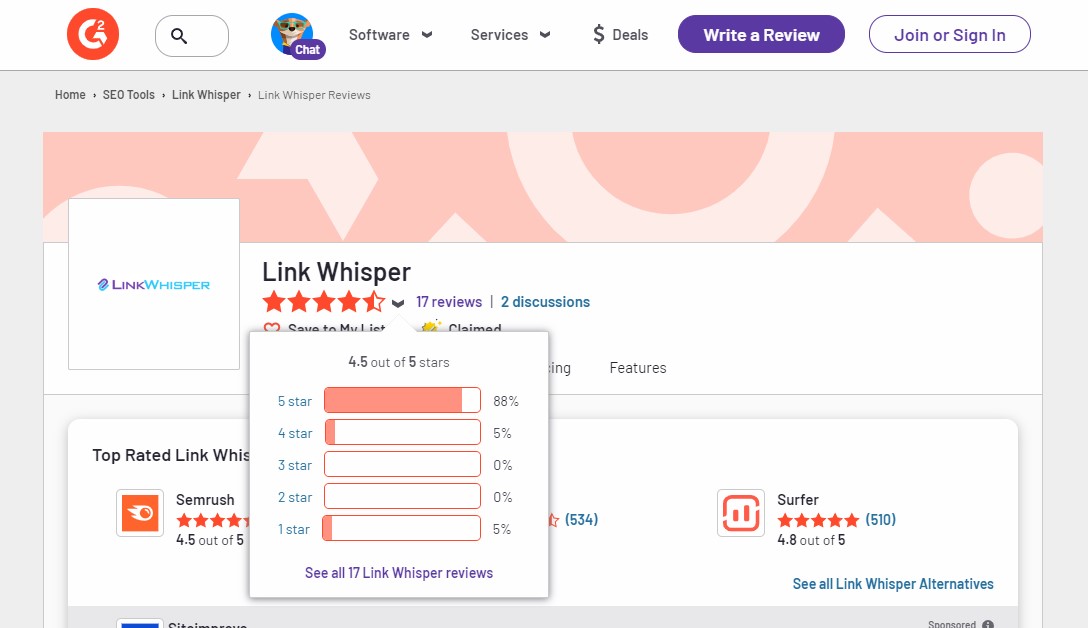Open the Semrush product name

tap(205, 500)
